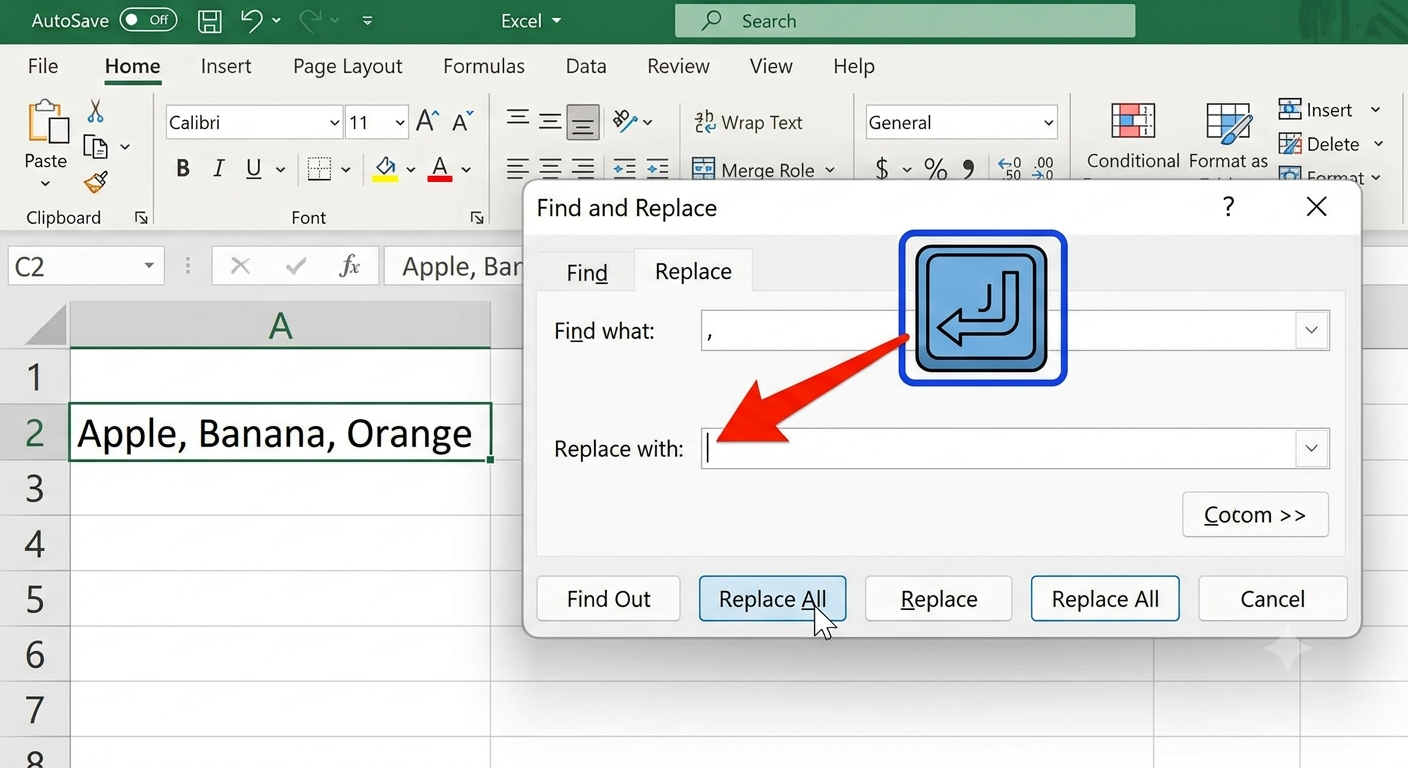Image resolution: width=1408 pixels, height=768 pixels.
Task: Switch to Page Layout tab
Action: [x=347, y=66]
